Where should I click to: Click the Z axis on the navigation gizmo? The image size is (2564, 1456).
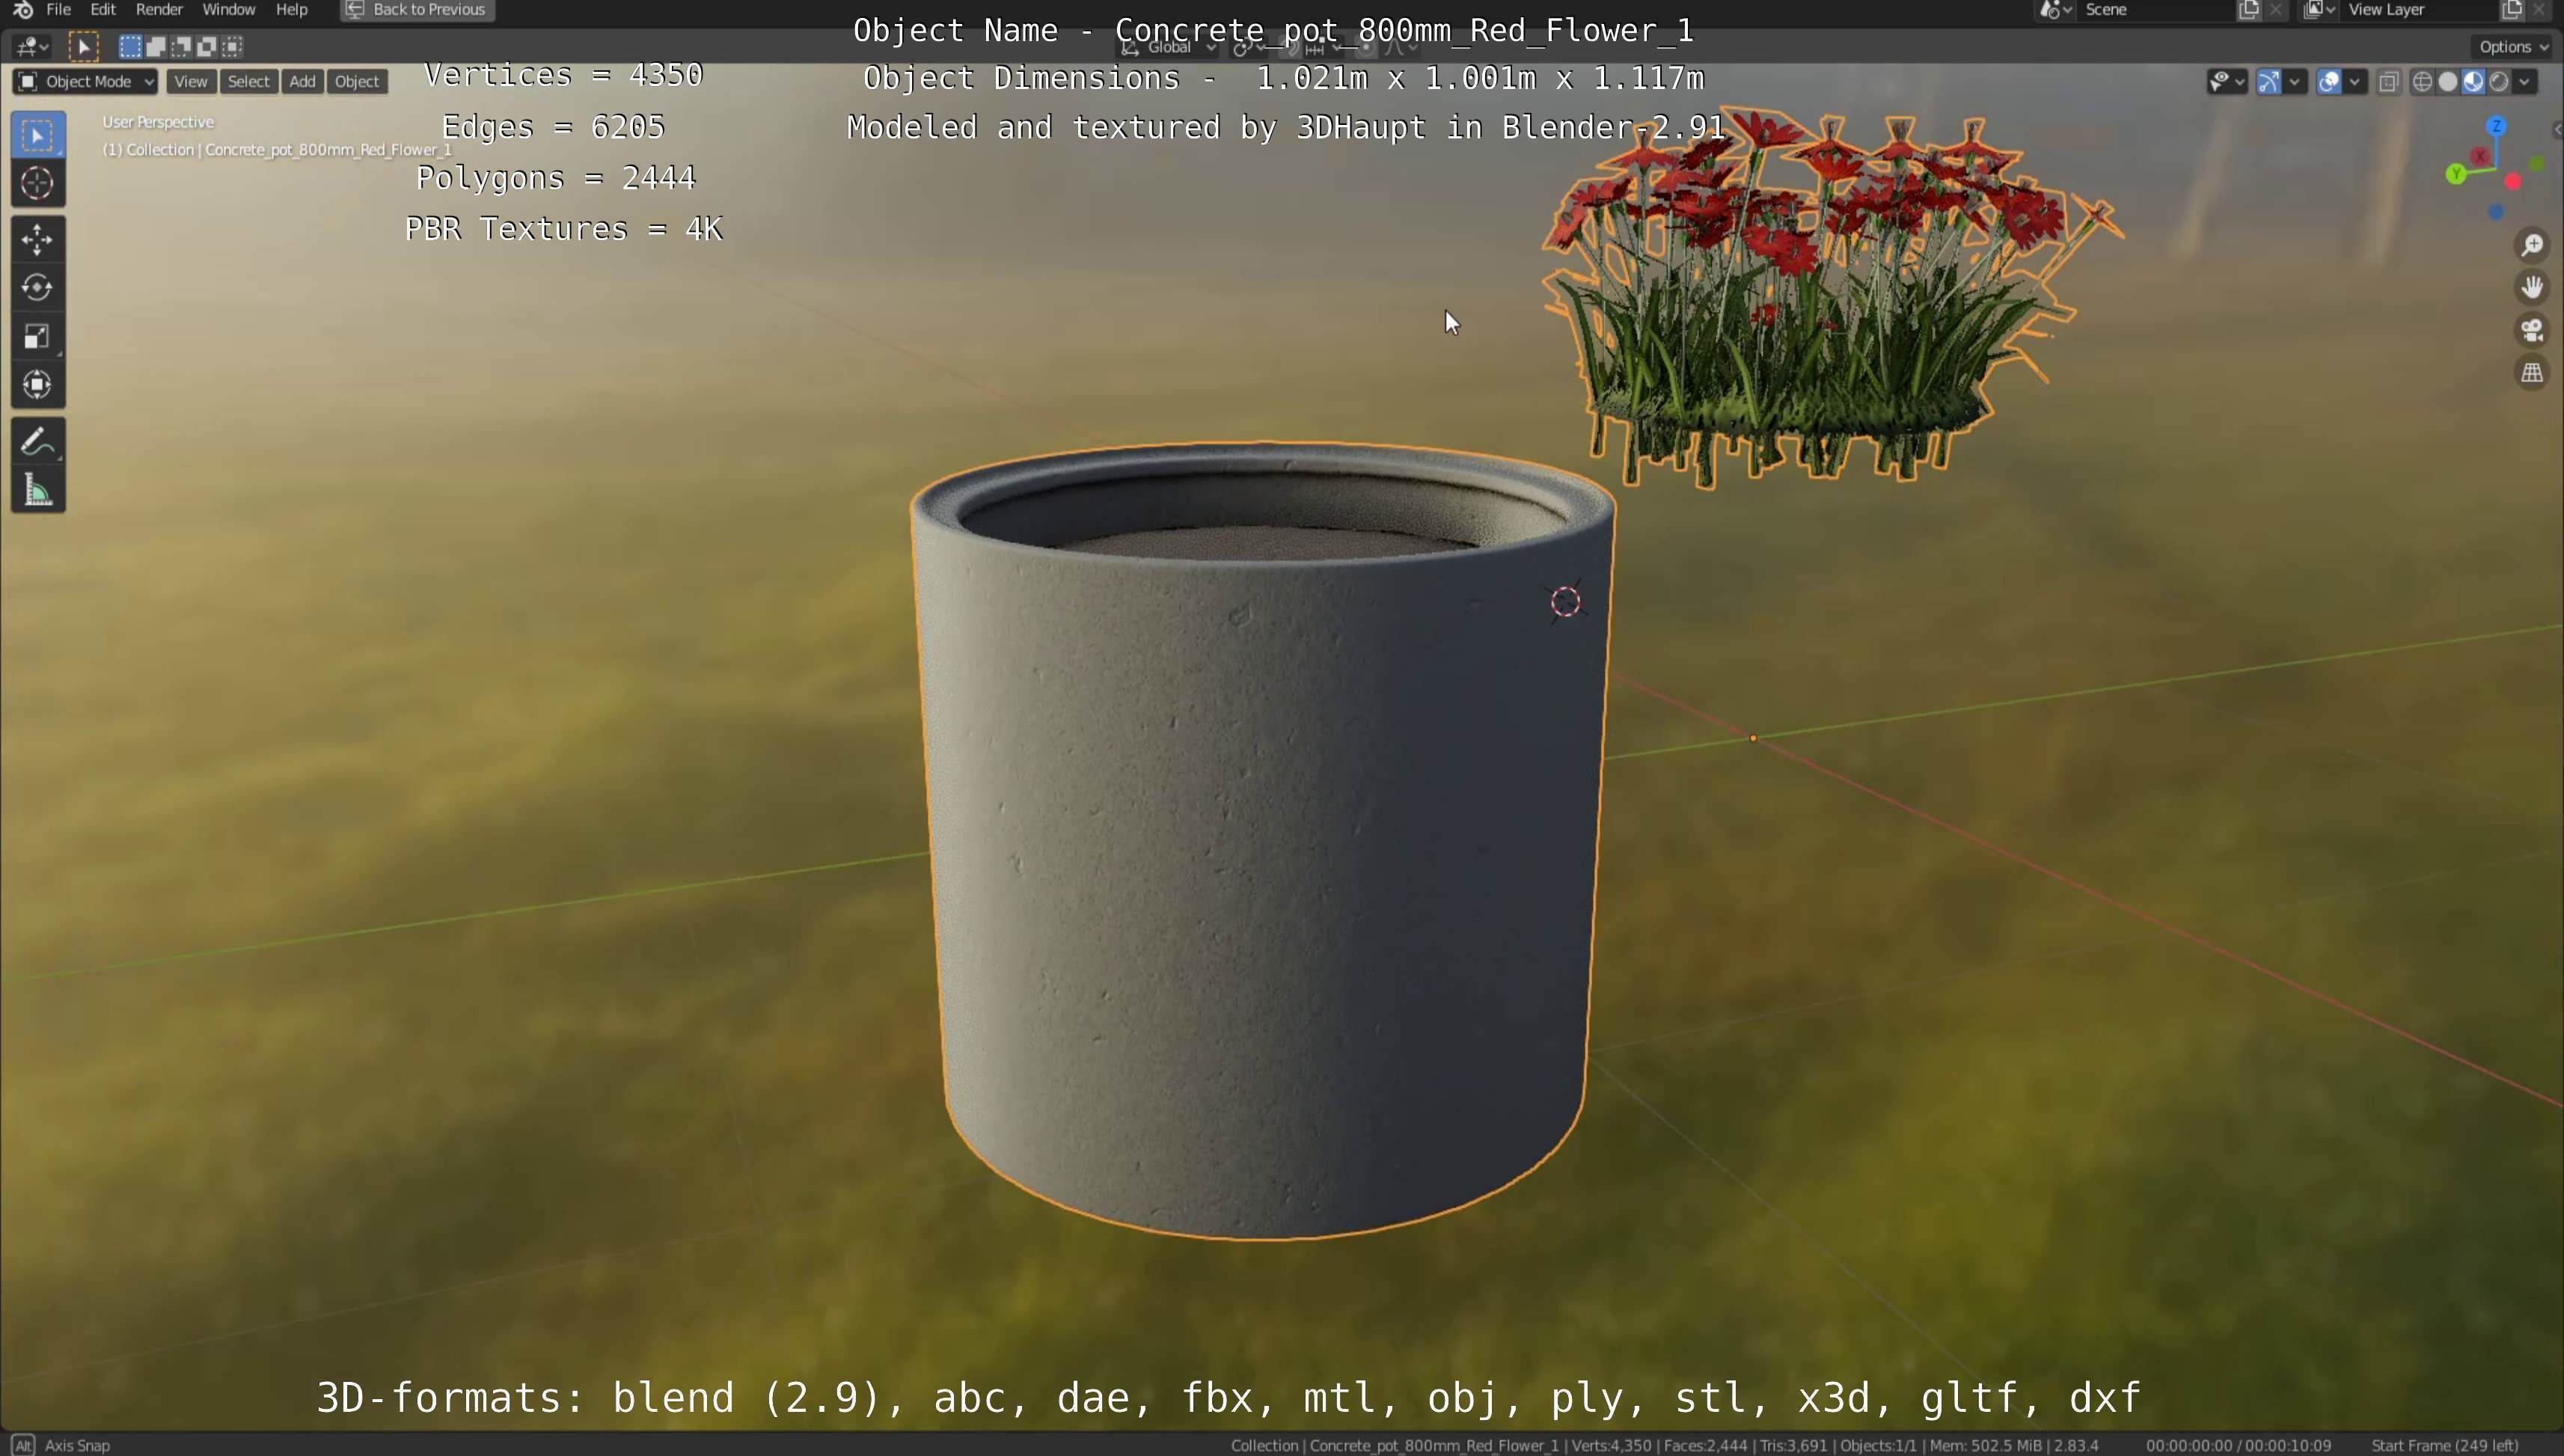pyautogui.click(x=2496, y=126)
